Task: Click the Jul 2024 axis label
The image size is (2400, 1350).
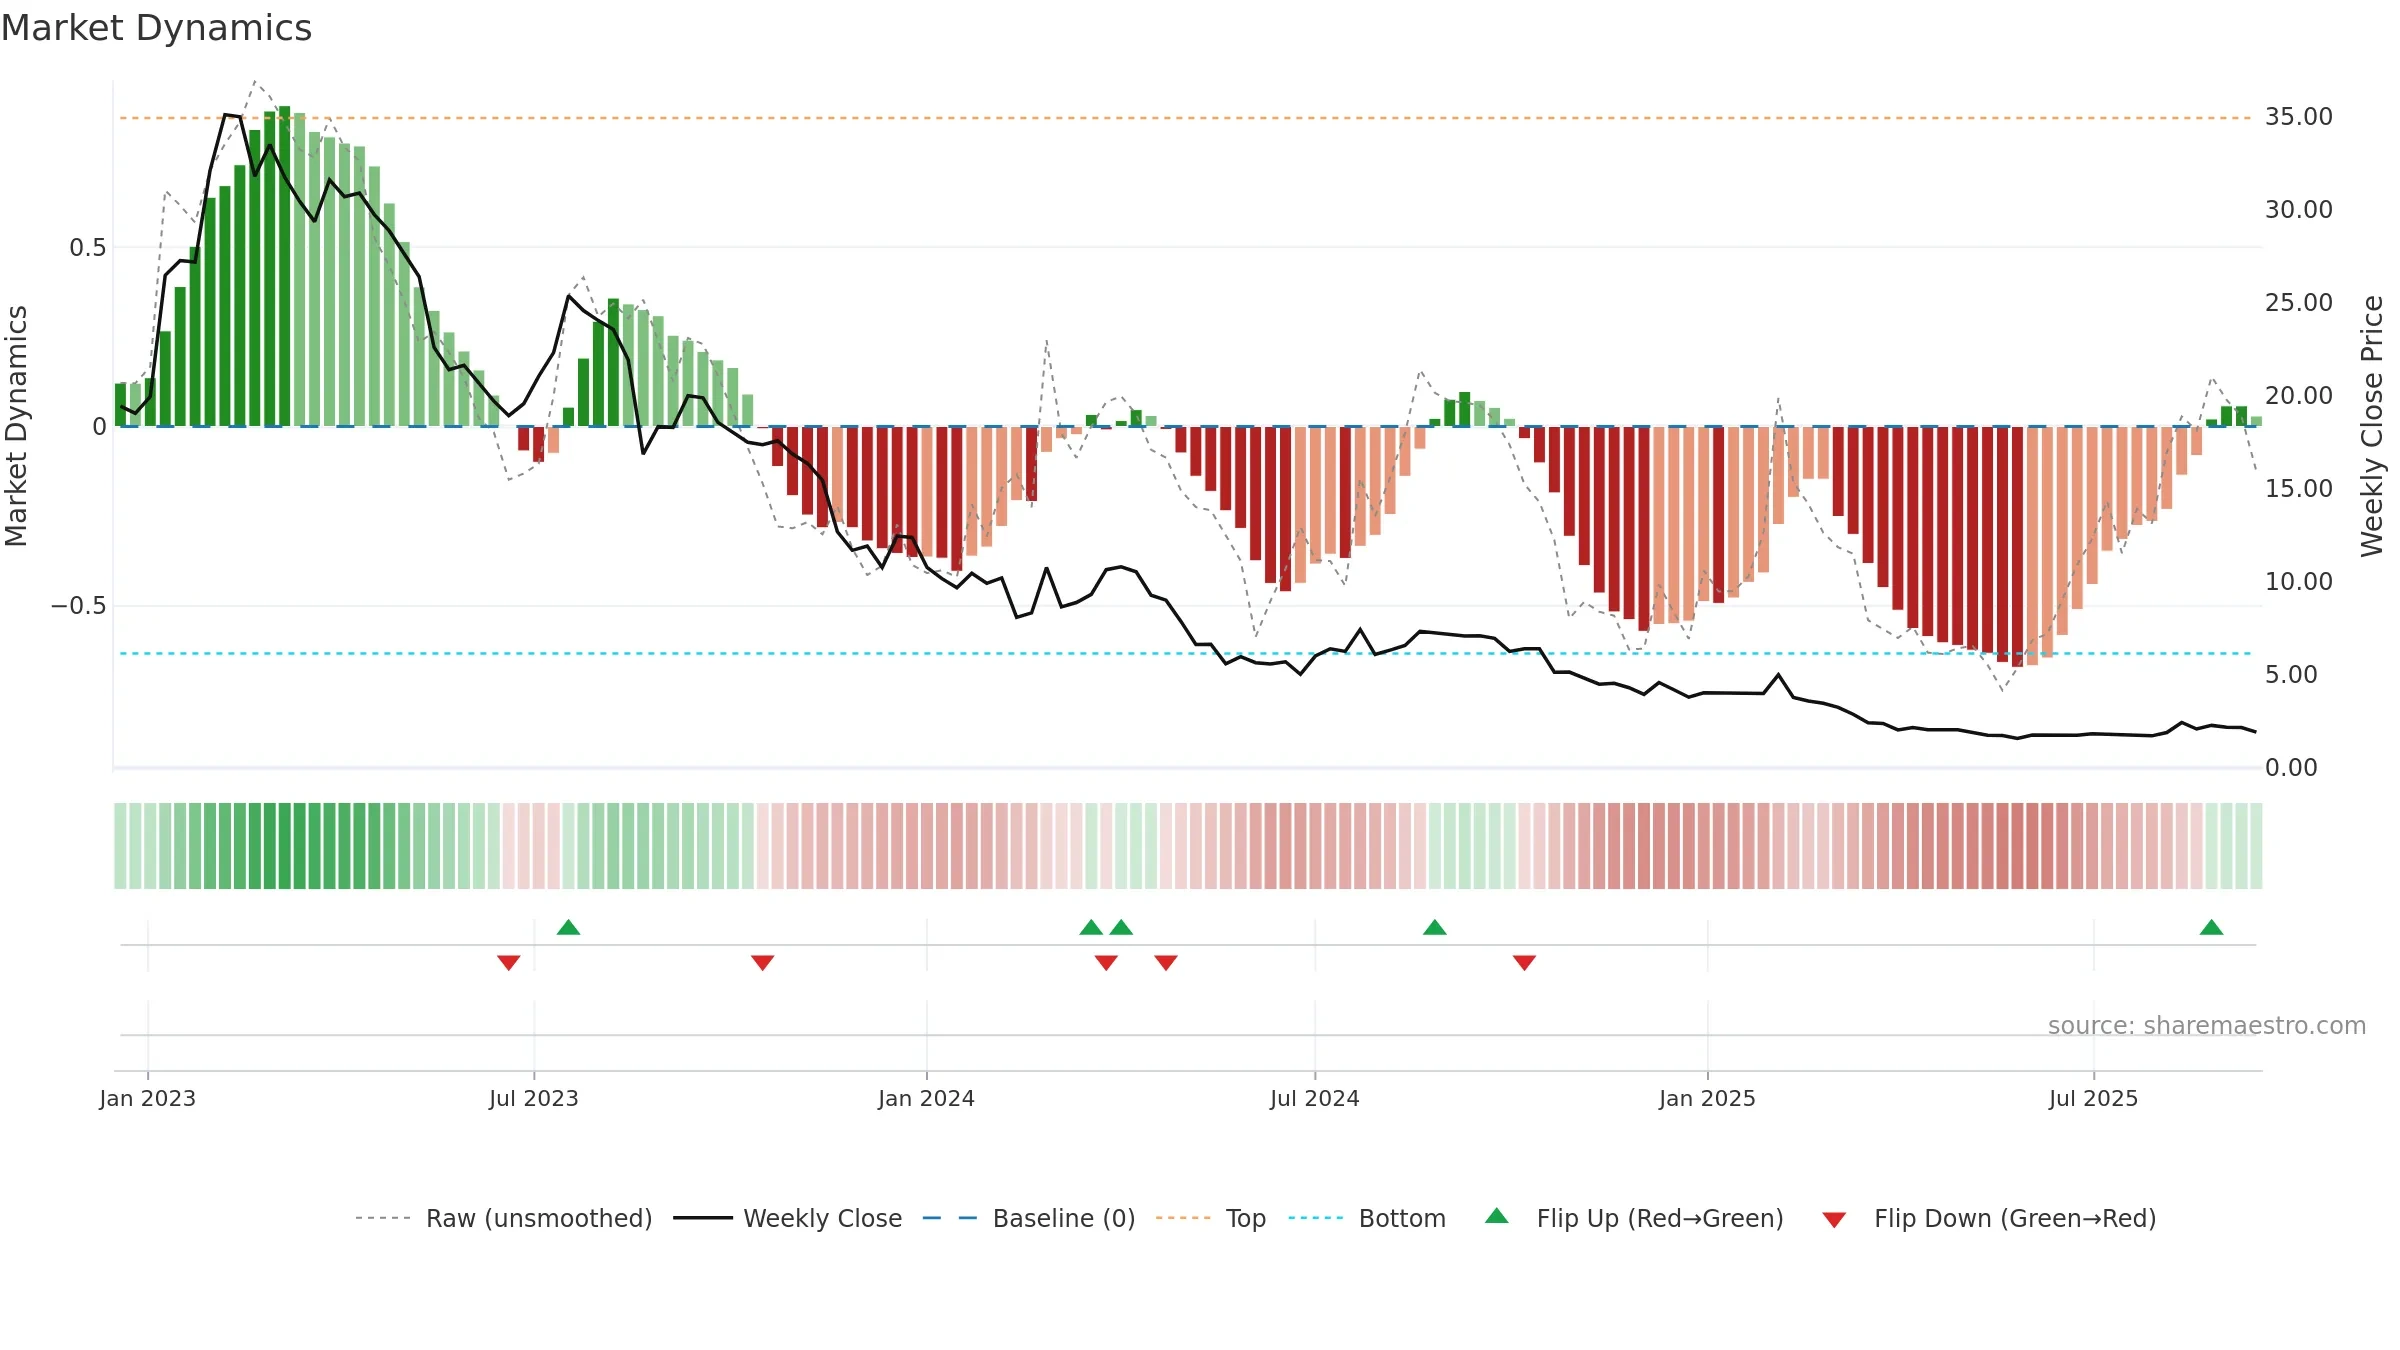Action: pyautogui.click(x=1315, y=1098)
